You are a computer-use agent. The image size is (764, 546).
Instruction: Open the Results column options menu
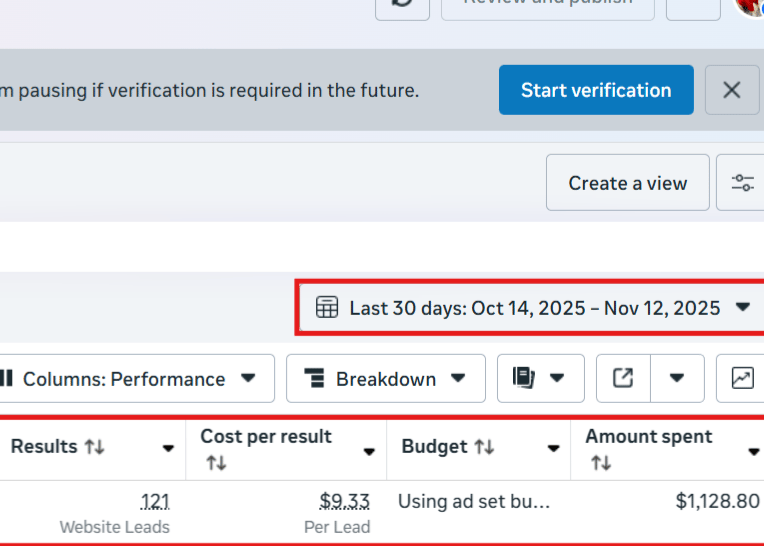pos(168,449)
